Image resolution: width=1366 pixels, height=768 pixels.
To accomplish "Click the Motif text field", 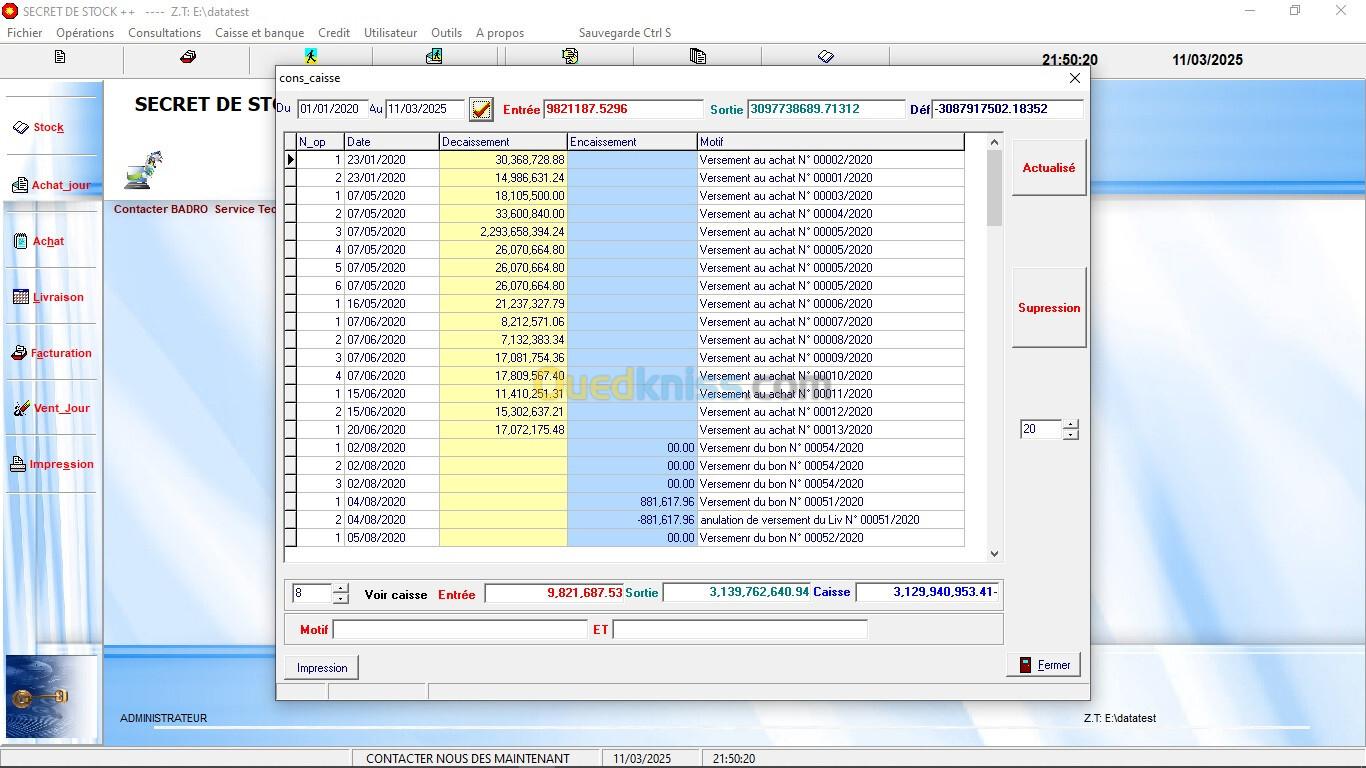I will (460, 630).
